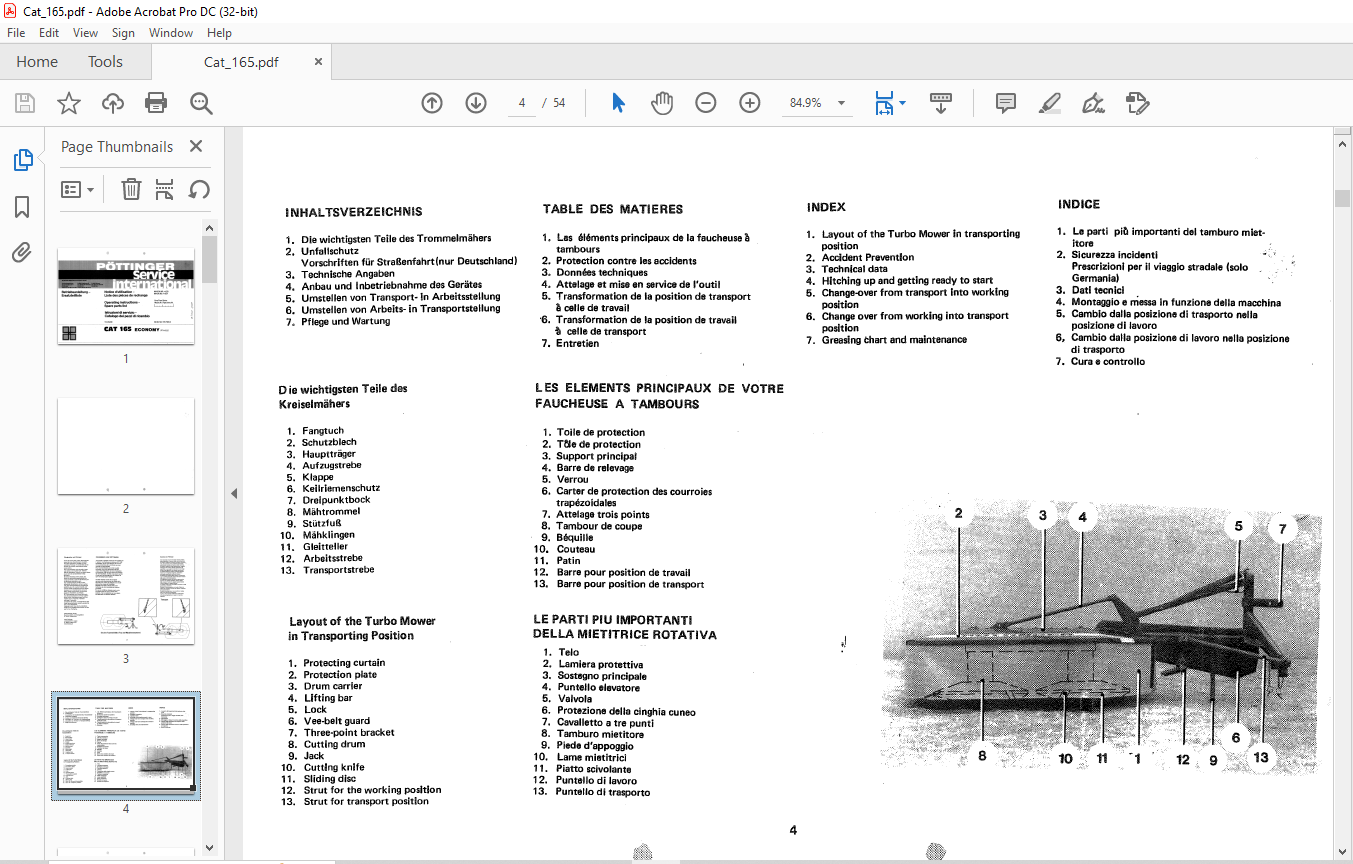The height and width of the screenshot is (864, 1353).
Task: Close the Cat_165.pdf tab
Action: [319, 61]
